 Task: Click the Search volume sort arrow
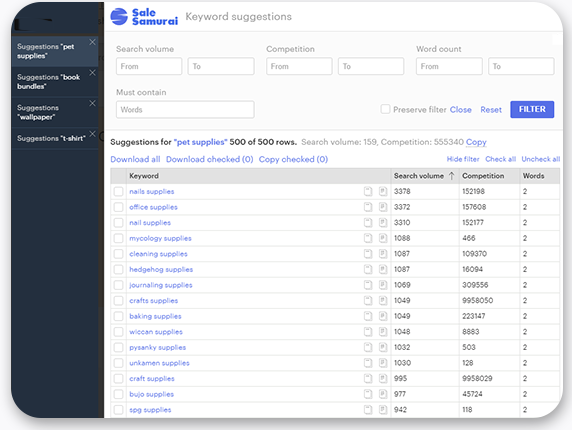click(x=452, y=176)
